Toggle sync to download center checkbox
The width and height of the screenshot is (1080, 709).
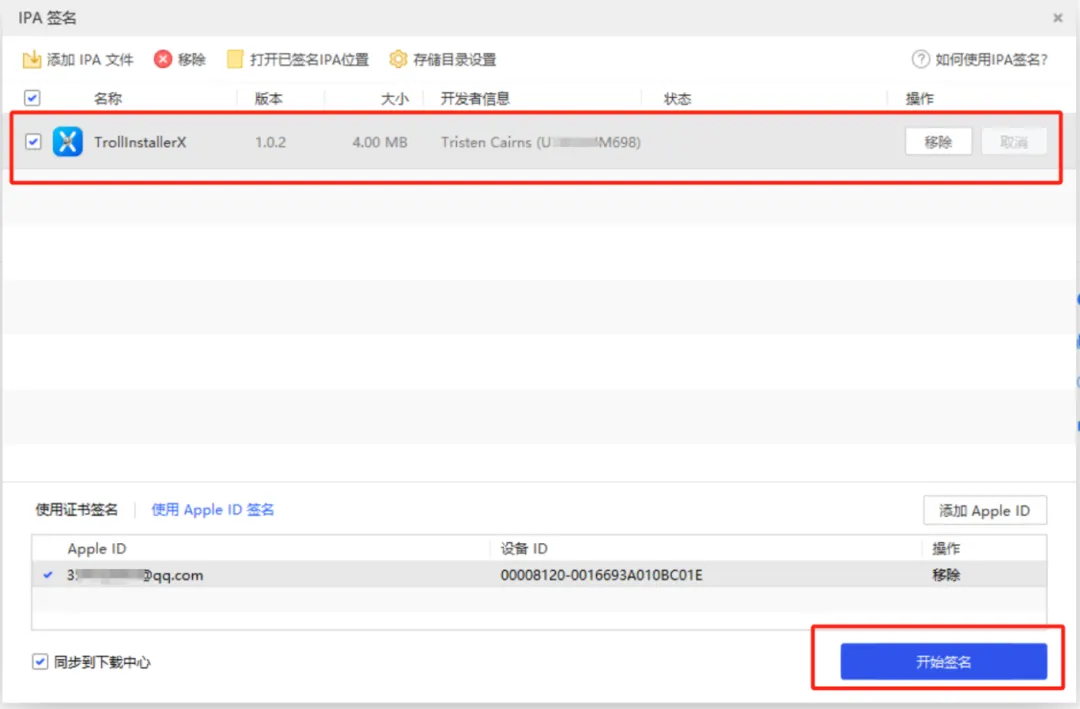pyautogui.click(x=39, y=661)
